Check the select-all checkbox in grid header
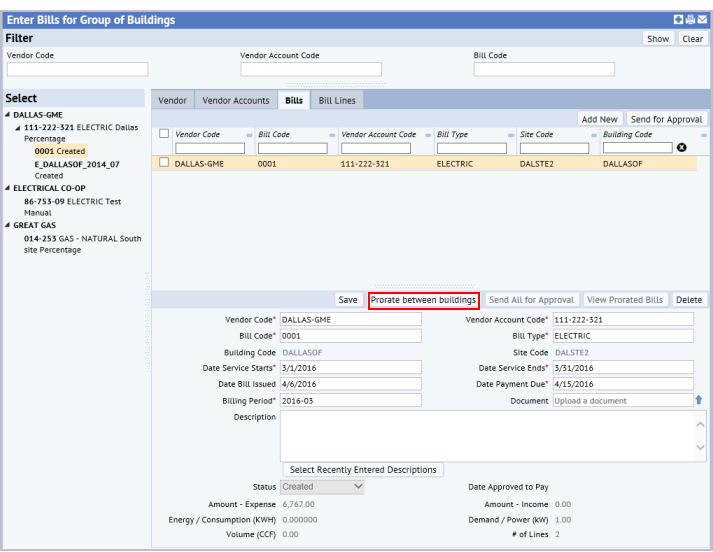 [x=164, y=134]
